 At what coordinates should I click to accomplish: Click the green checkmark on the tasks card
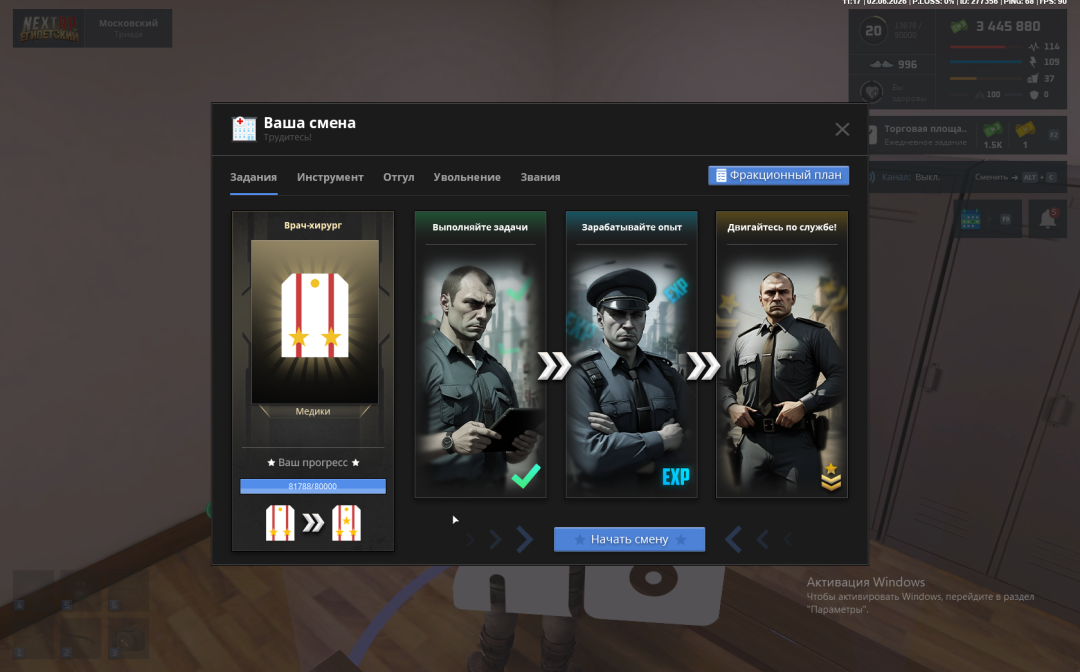pyautogui.click(x=526, y=476)
